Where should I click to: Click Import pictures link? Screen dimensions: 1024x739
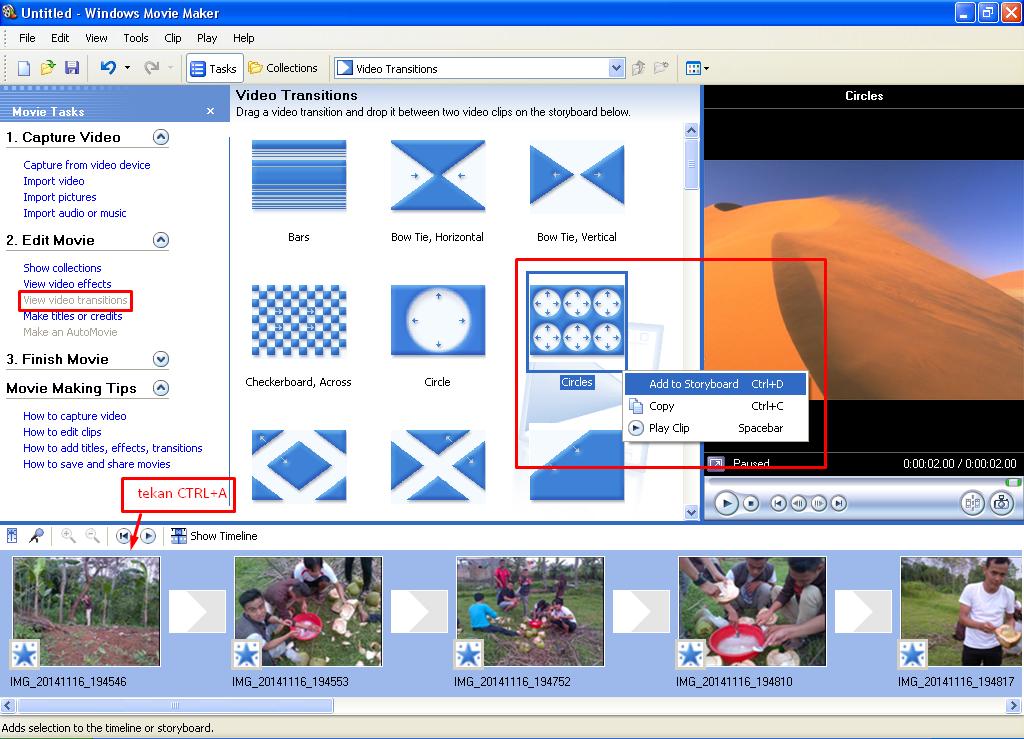[x=59, y=197]
